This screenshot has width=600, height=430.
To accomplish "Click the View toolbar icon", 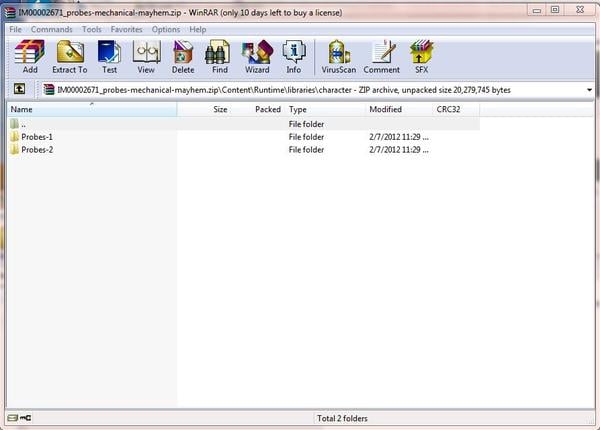I will coord(146,57).
